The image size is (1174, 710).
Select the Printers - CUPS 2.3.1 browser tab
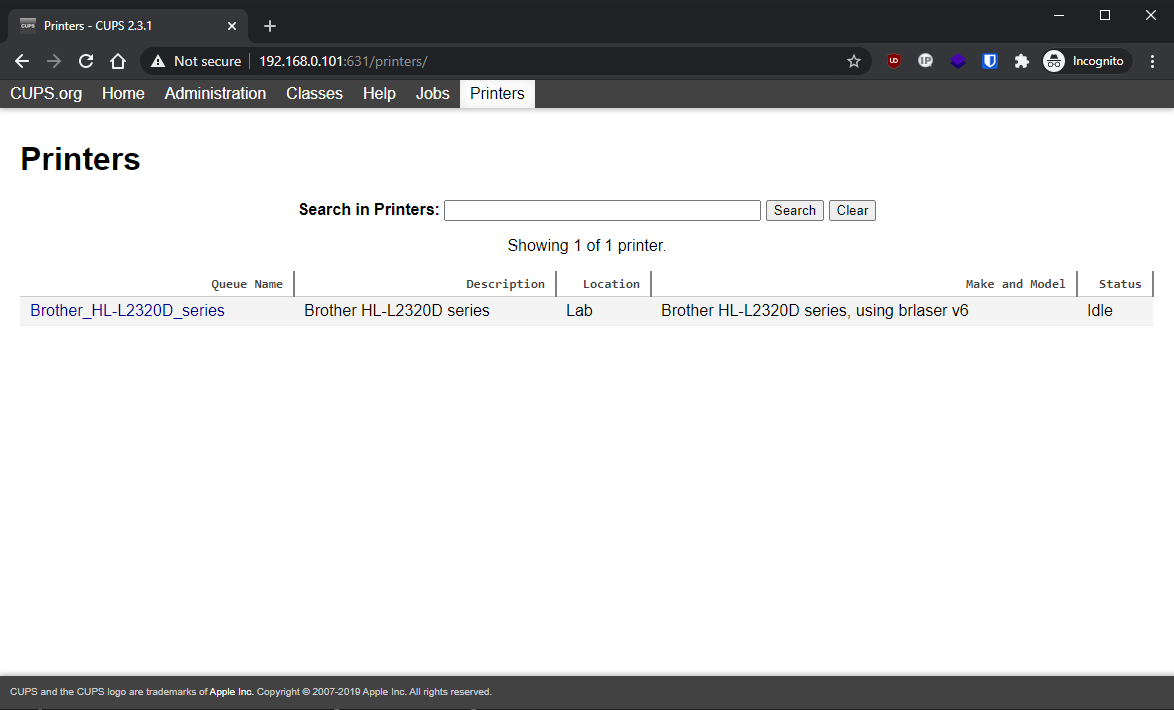click(127, 26)
